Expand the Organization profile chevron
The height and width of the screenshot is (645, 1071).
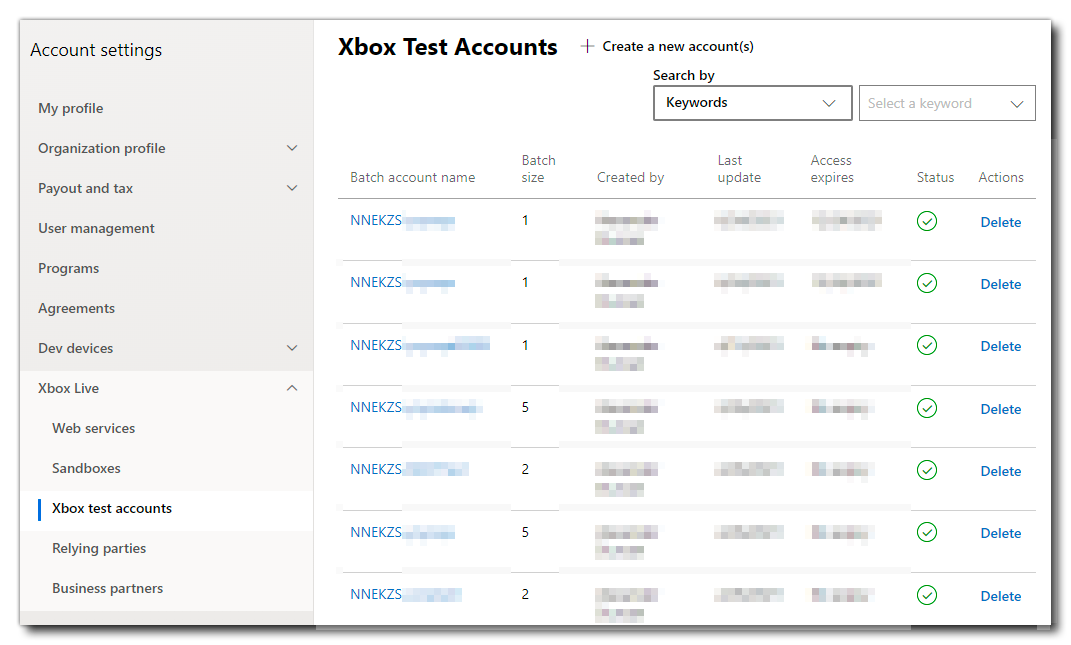click(x=292, y=148)
